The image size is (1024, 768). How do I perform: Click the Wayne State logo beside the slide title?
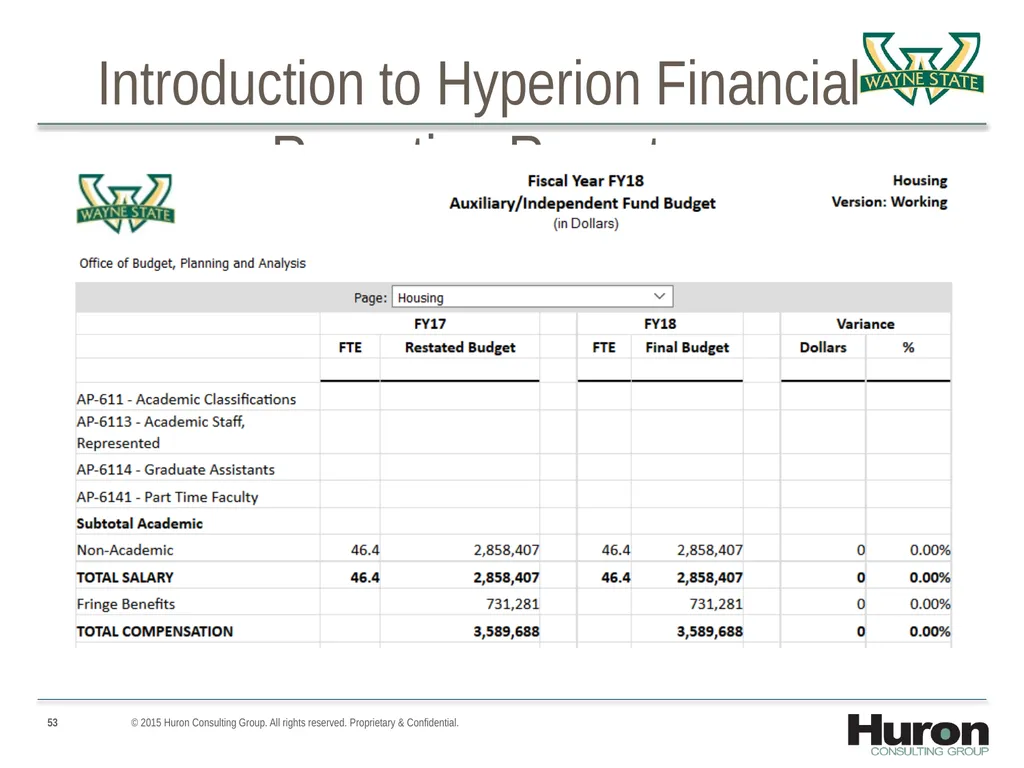(x=922, y=69)
